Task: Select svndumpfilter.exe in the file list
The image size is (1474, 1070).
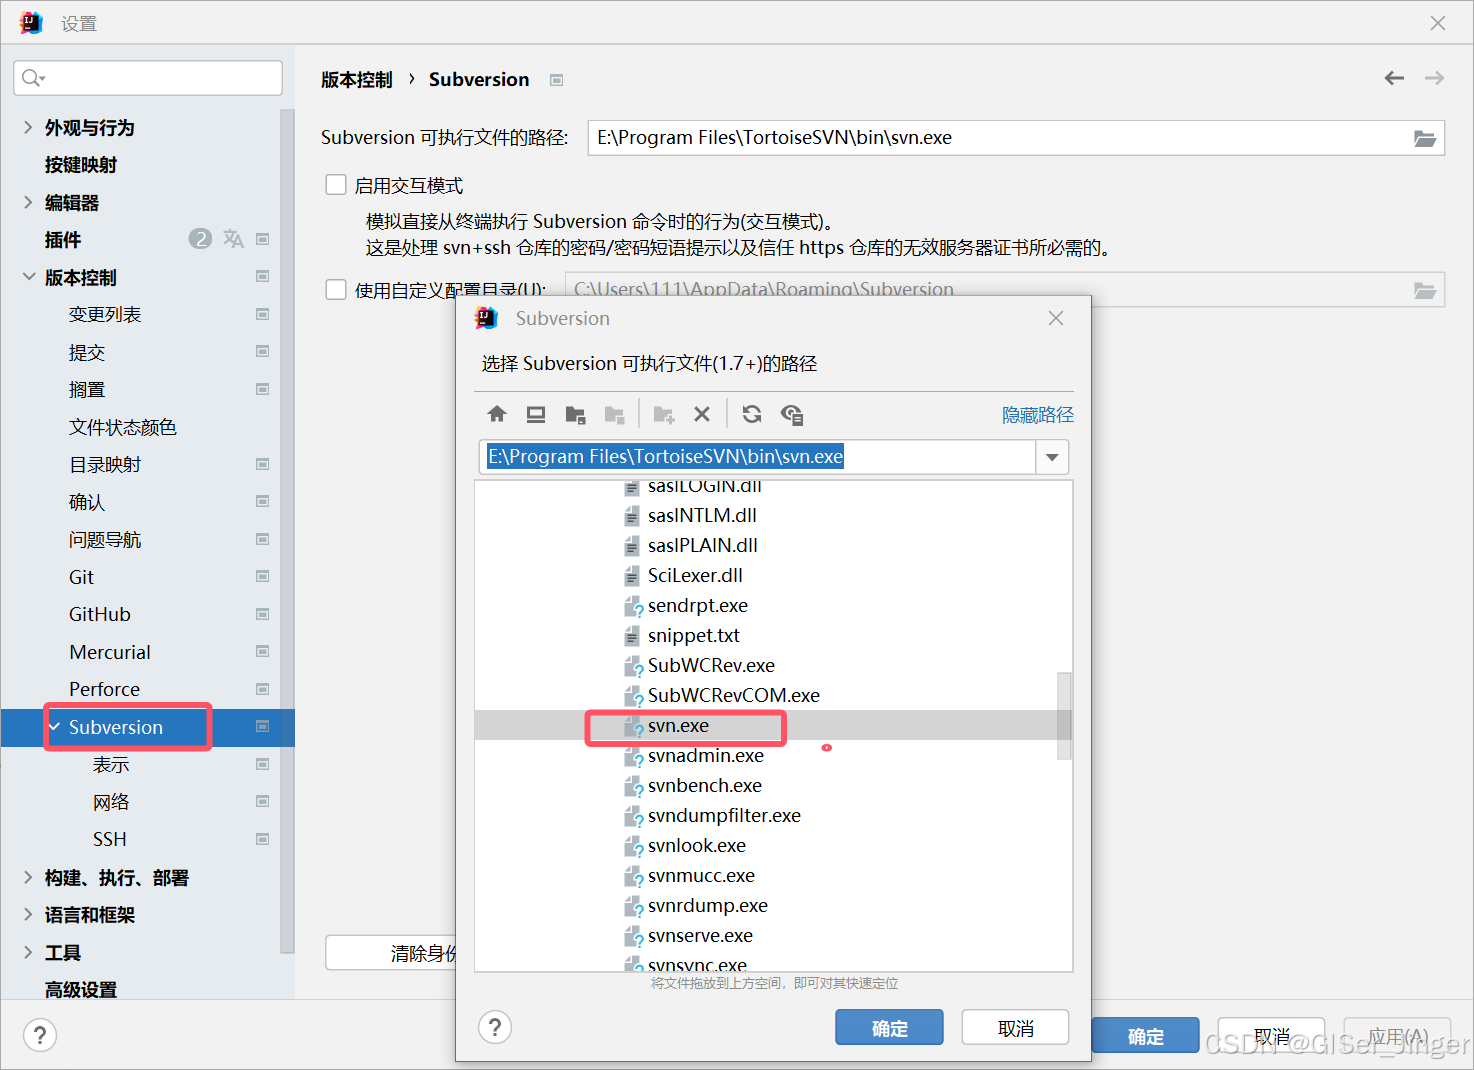Action: click(724, 816)
